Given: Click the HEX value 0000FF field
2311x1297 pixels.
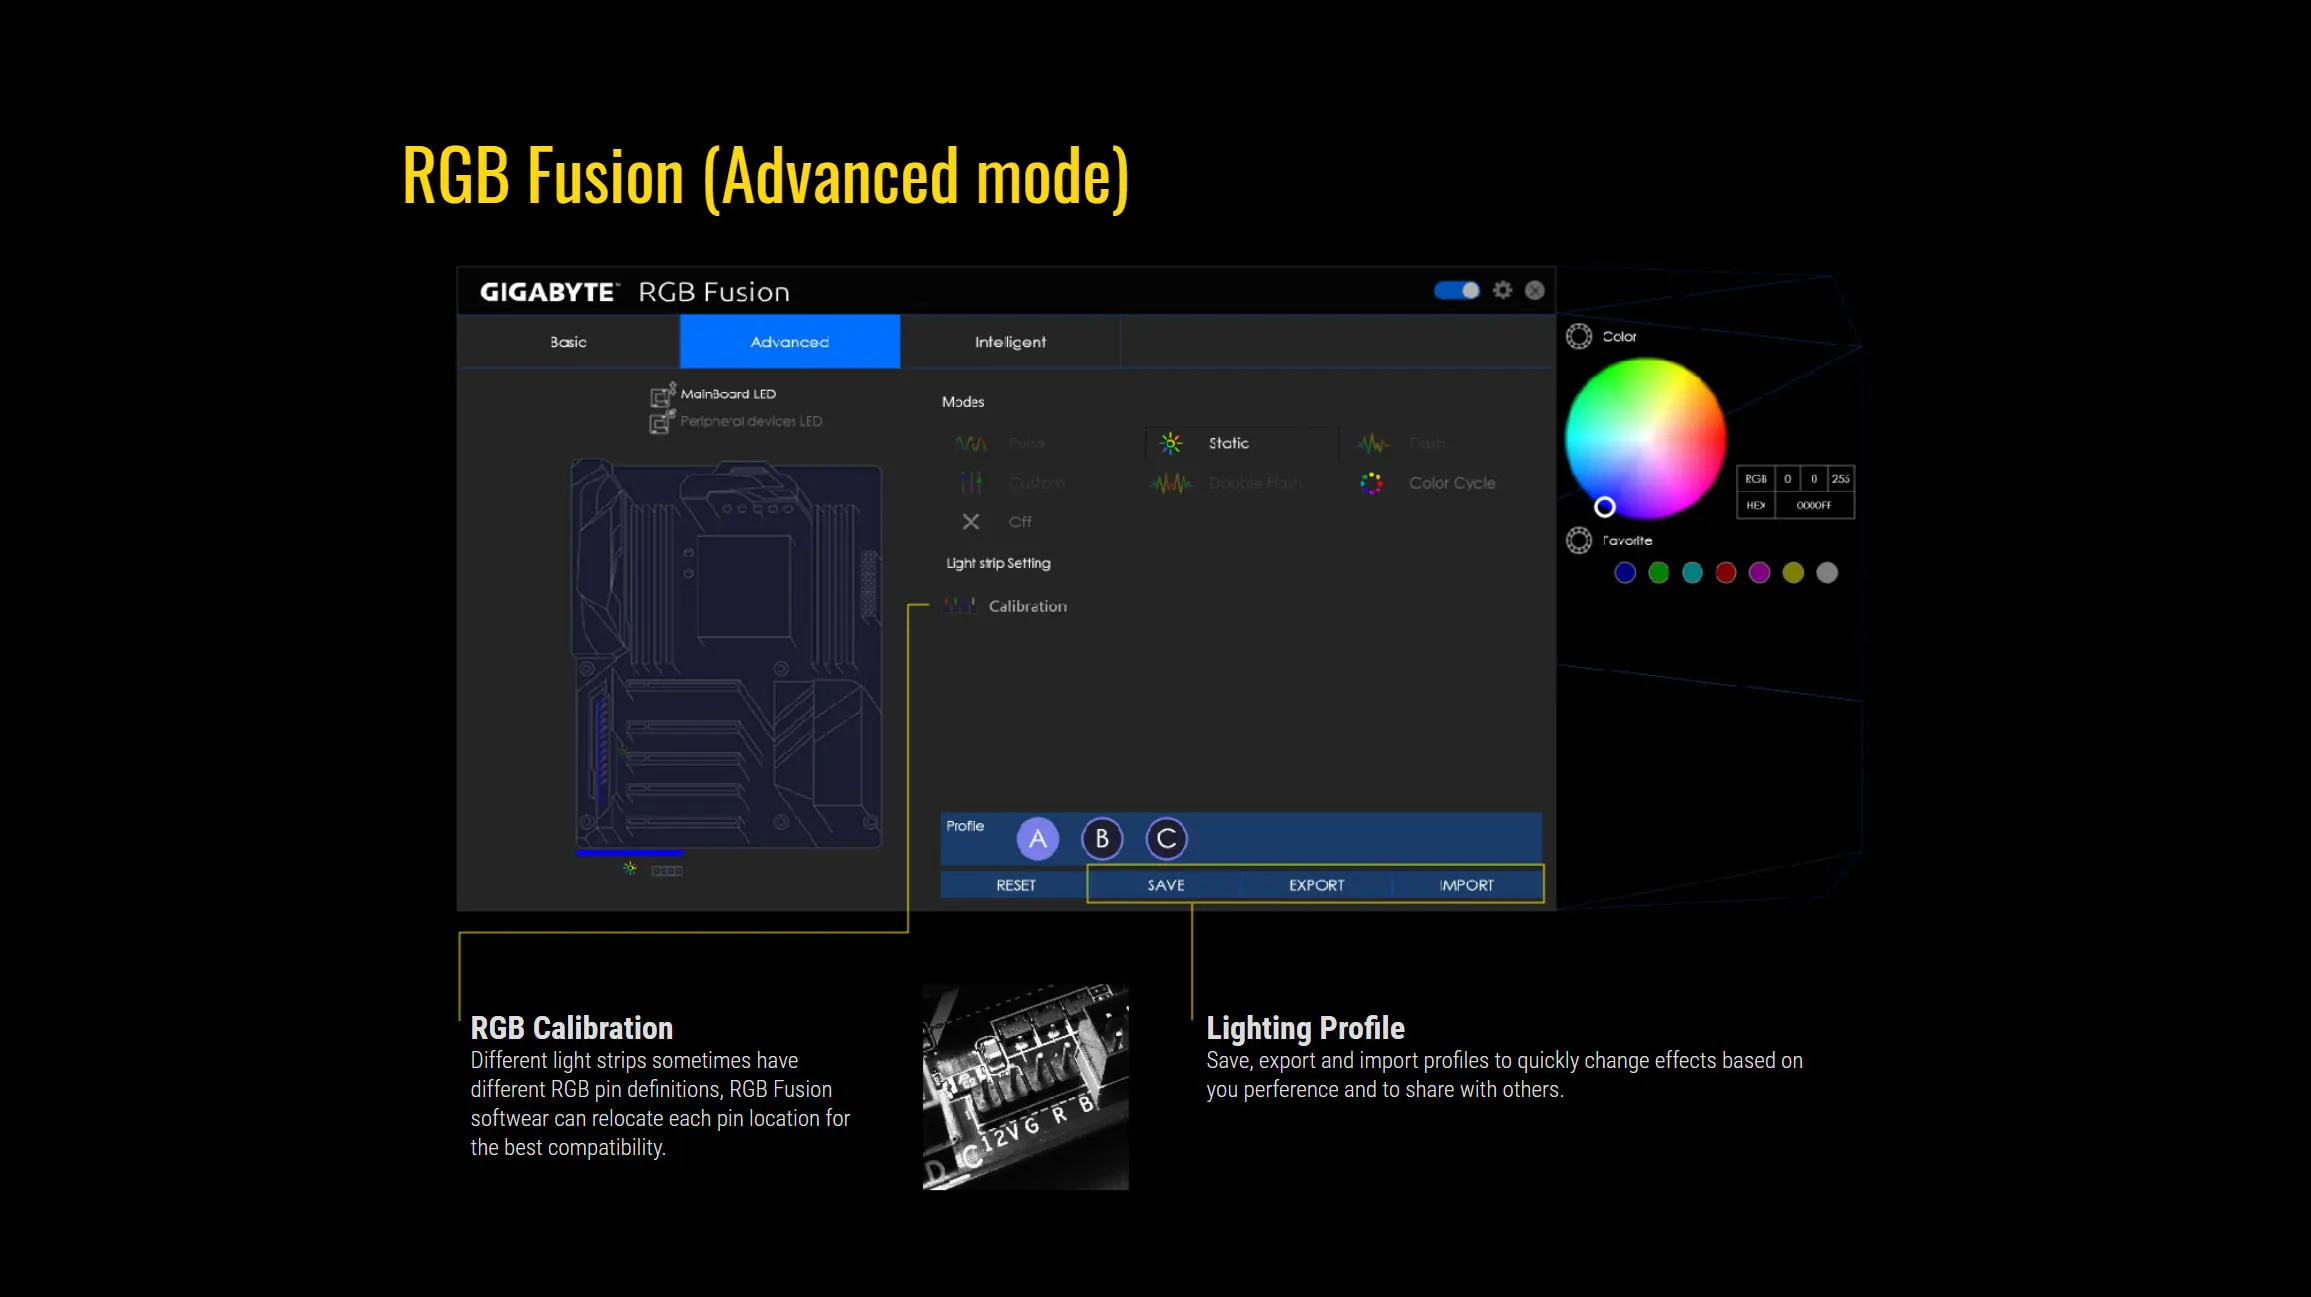Looking at the screenshot, I should click(1814, 505).
